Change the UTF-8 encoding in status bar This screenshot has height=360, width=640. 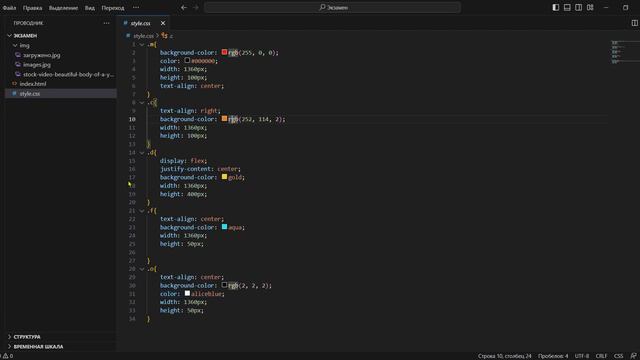tap(582, 356)
